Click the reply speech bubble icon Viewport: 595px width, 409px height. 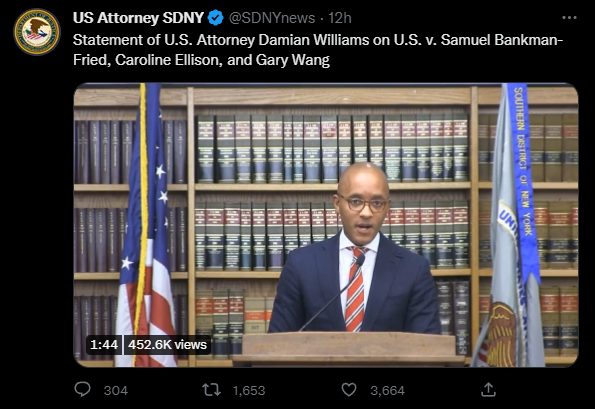click(82, 390)
